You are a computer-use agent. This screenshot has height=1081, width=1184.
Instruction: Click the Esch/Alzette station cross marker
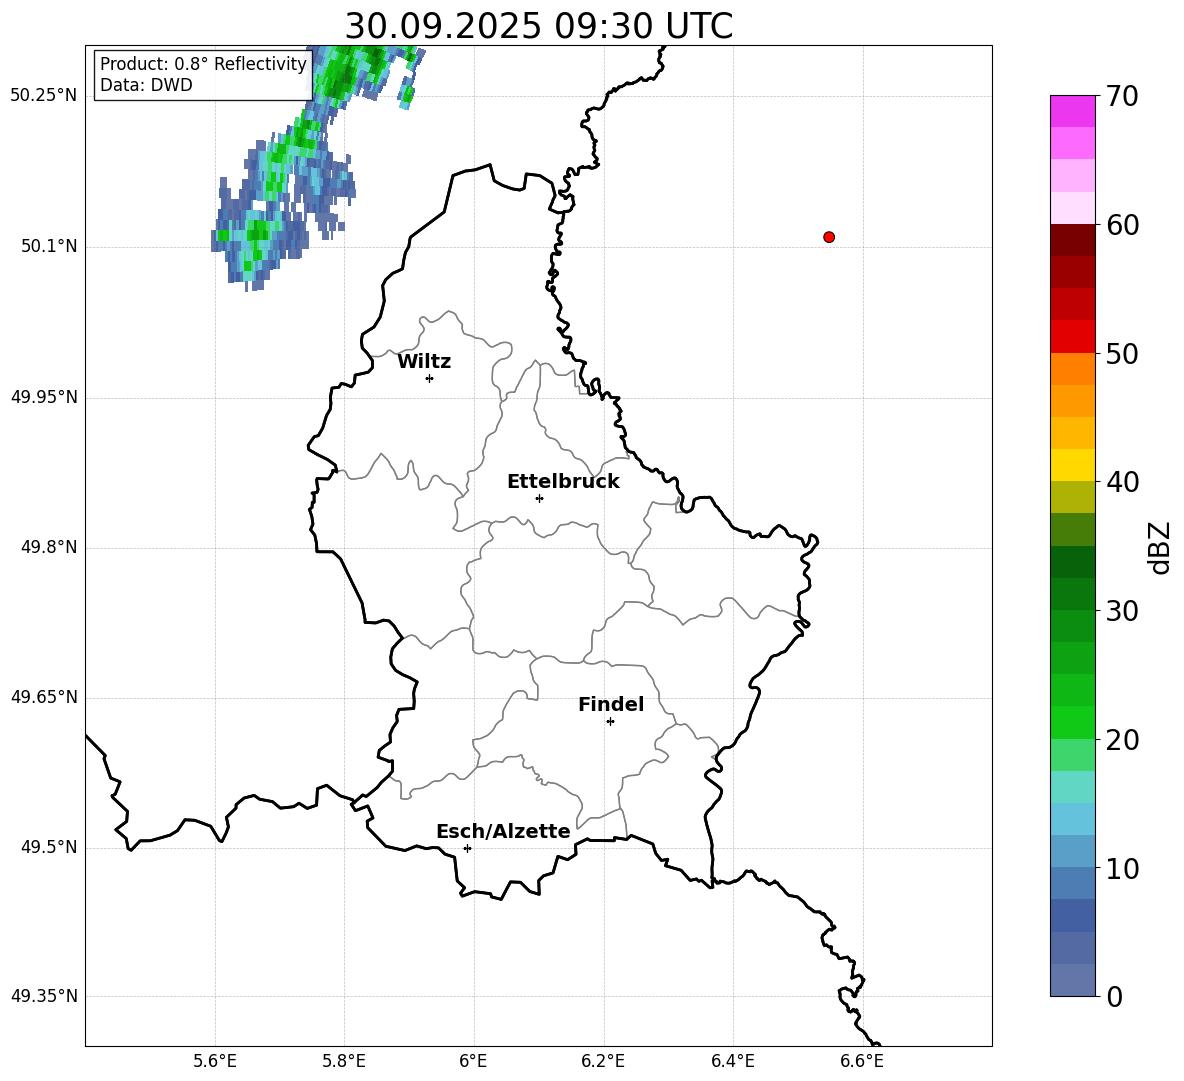(x=467, y=848)
